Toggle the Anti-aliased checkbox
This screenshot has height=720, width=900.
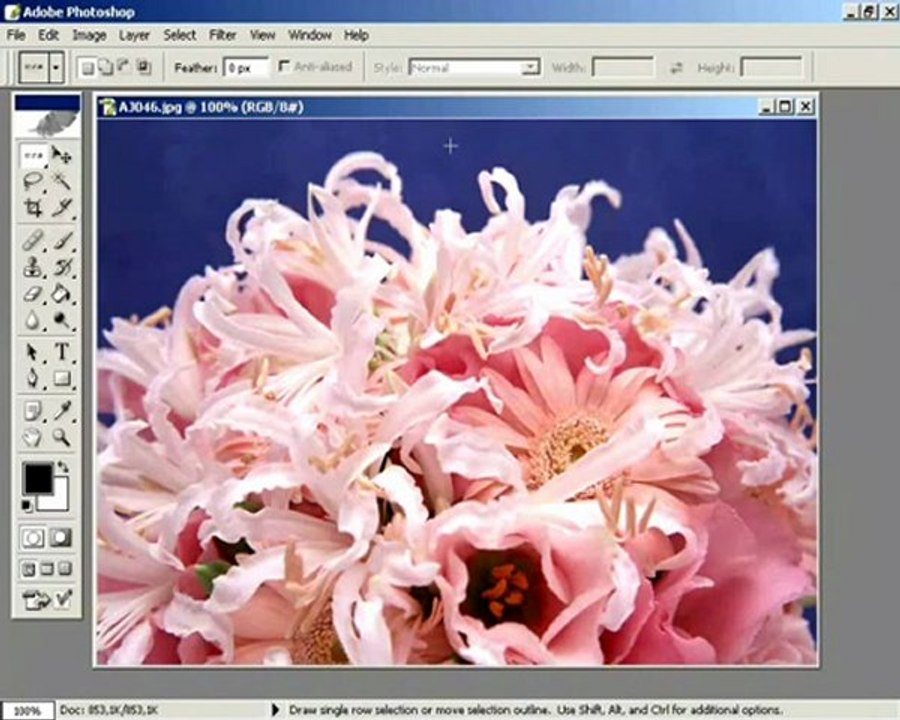(x=284, y=67)
